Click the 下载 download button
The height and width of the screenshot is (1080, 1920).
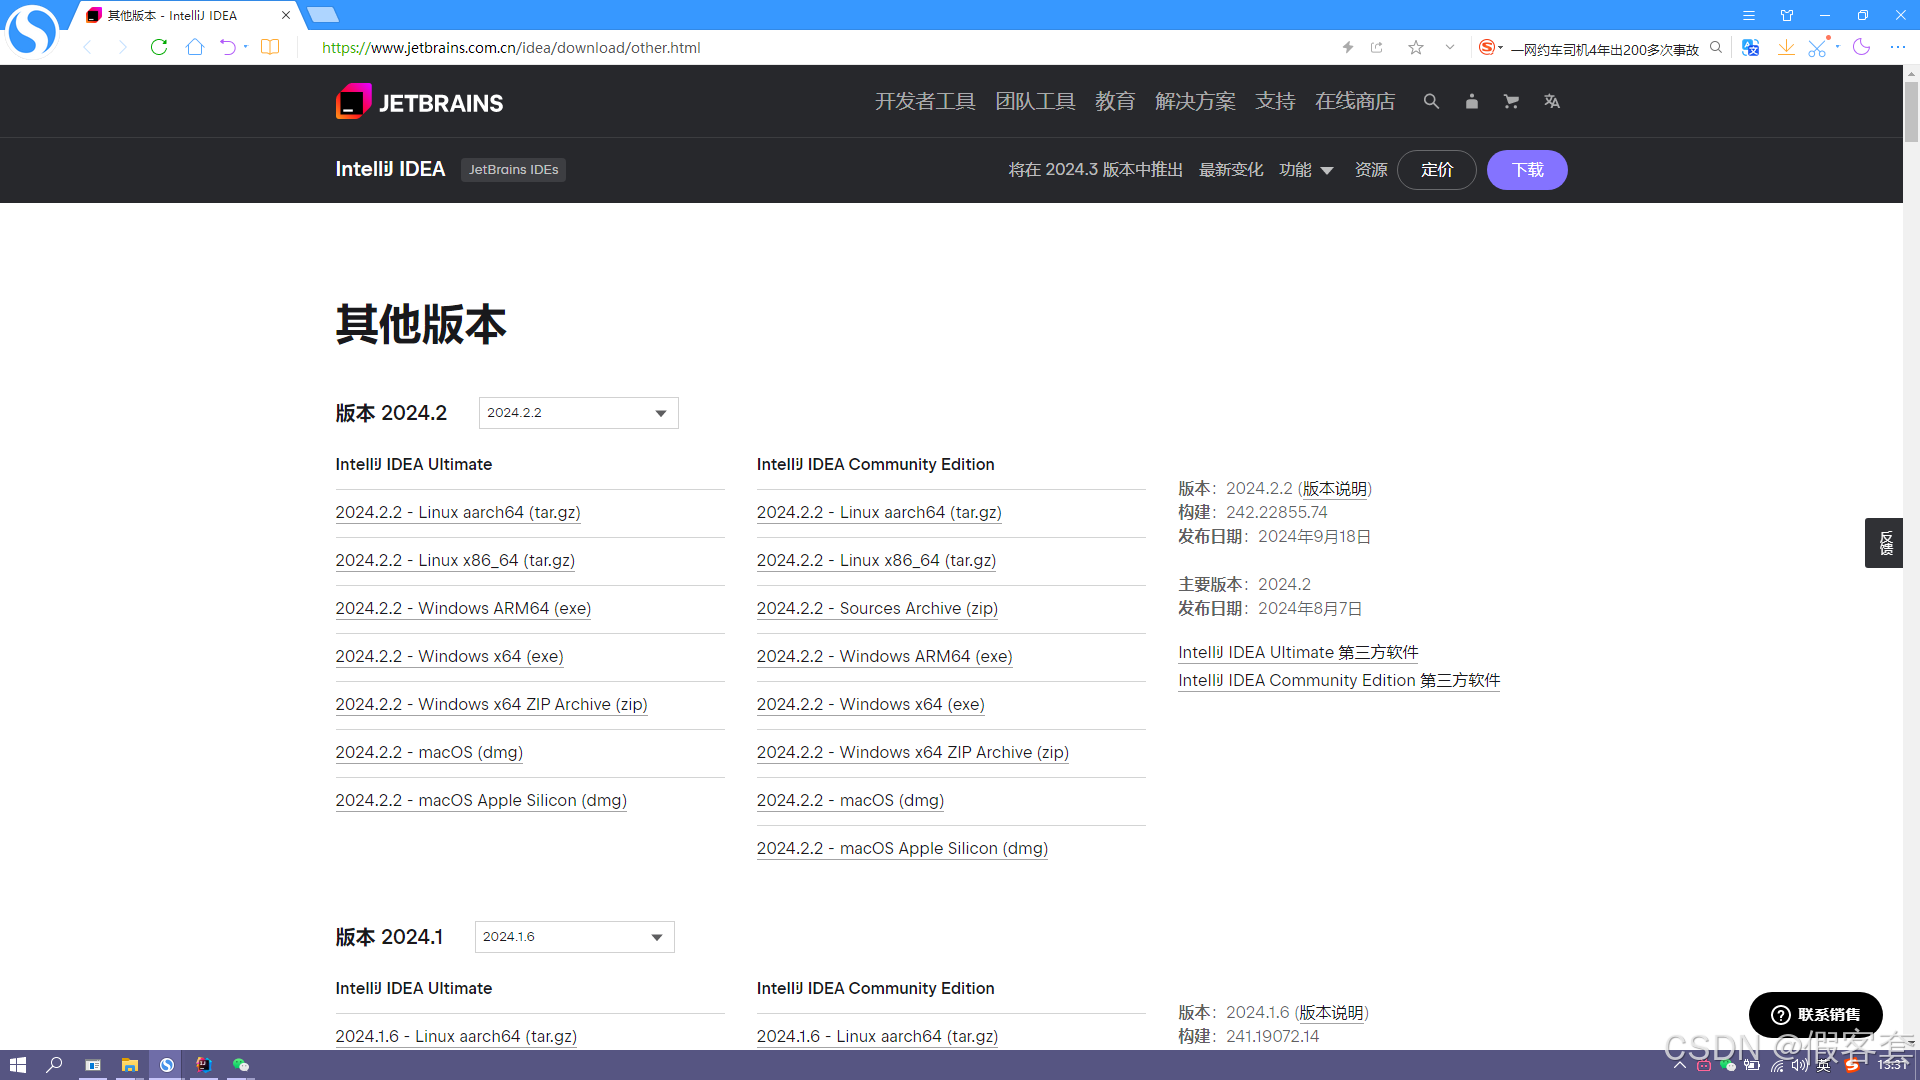tap(1527, 170)
